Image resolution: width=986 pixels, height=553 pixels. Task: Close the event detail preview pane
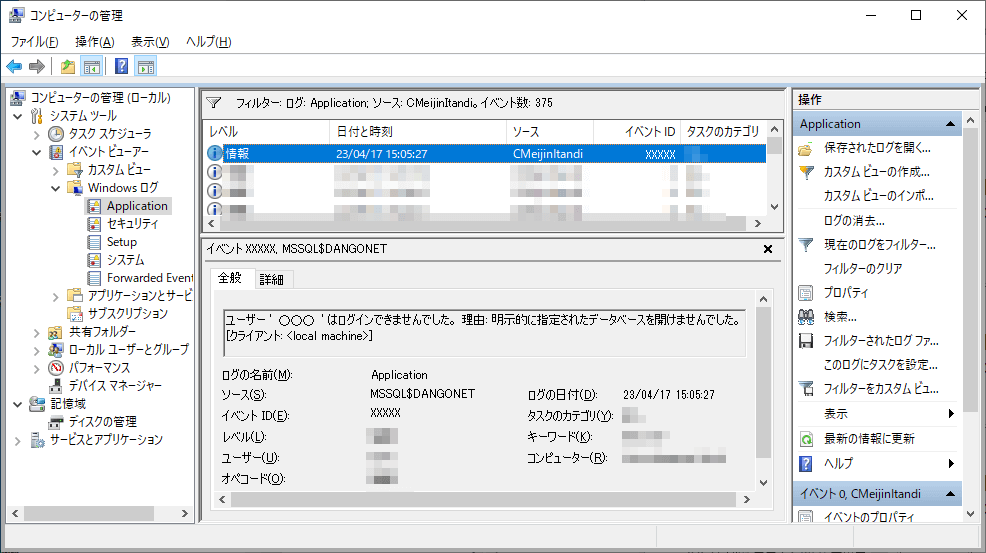(x=768, y=249)
